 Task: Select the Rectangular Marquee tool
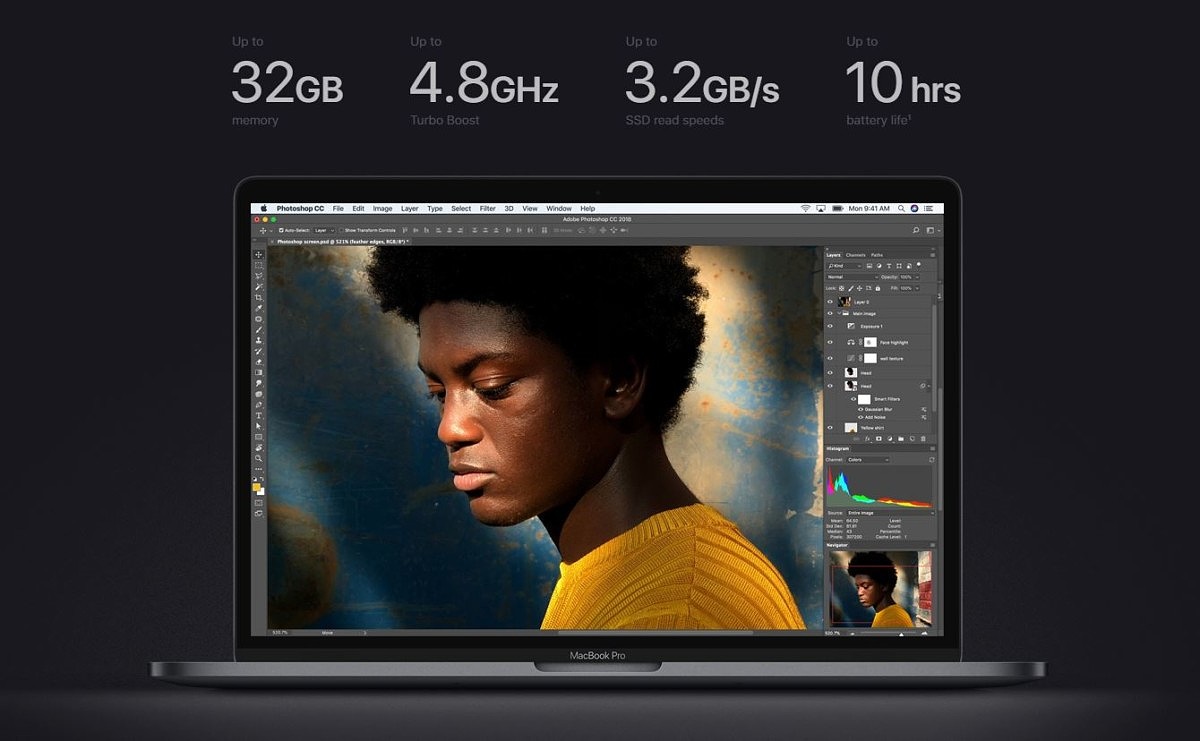(x=259, y=265)
